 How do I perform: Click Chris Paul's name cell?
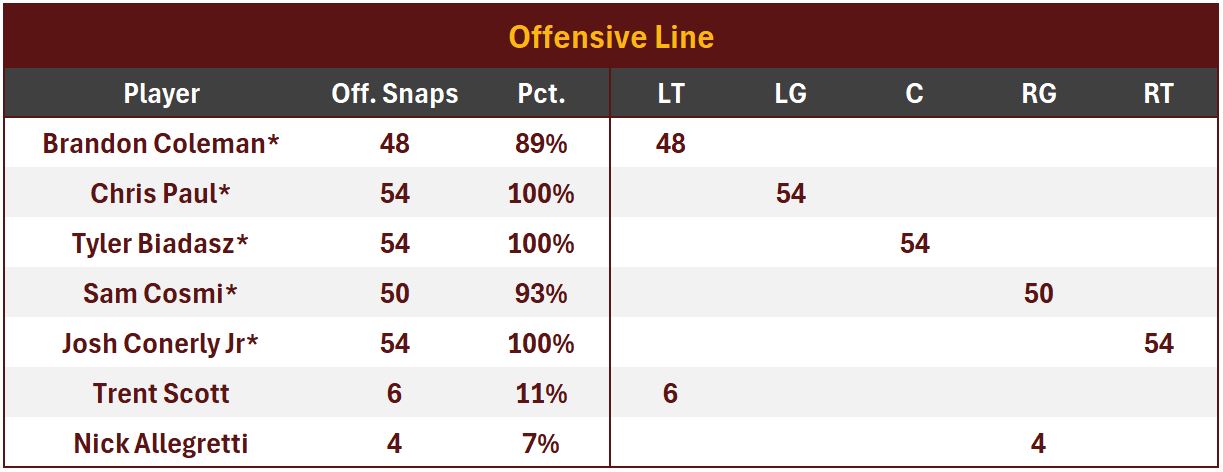(161, 194)
